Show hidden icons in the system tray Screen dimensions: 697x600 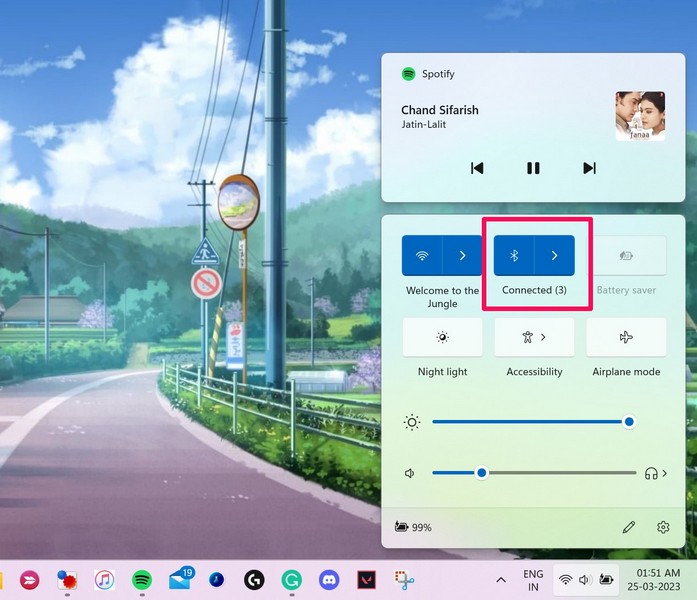pyautogui.click(x=501, y=579)
